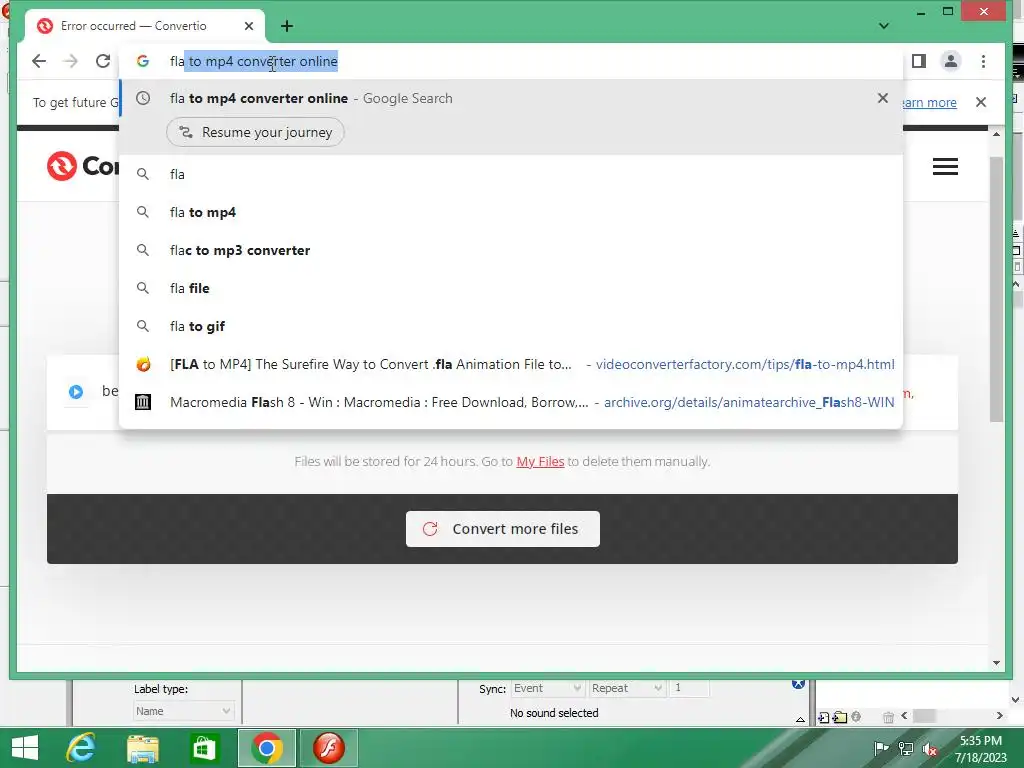
Task: Open Chrome side panel icon
Action: 918,61
